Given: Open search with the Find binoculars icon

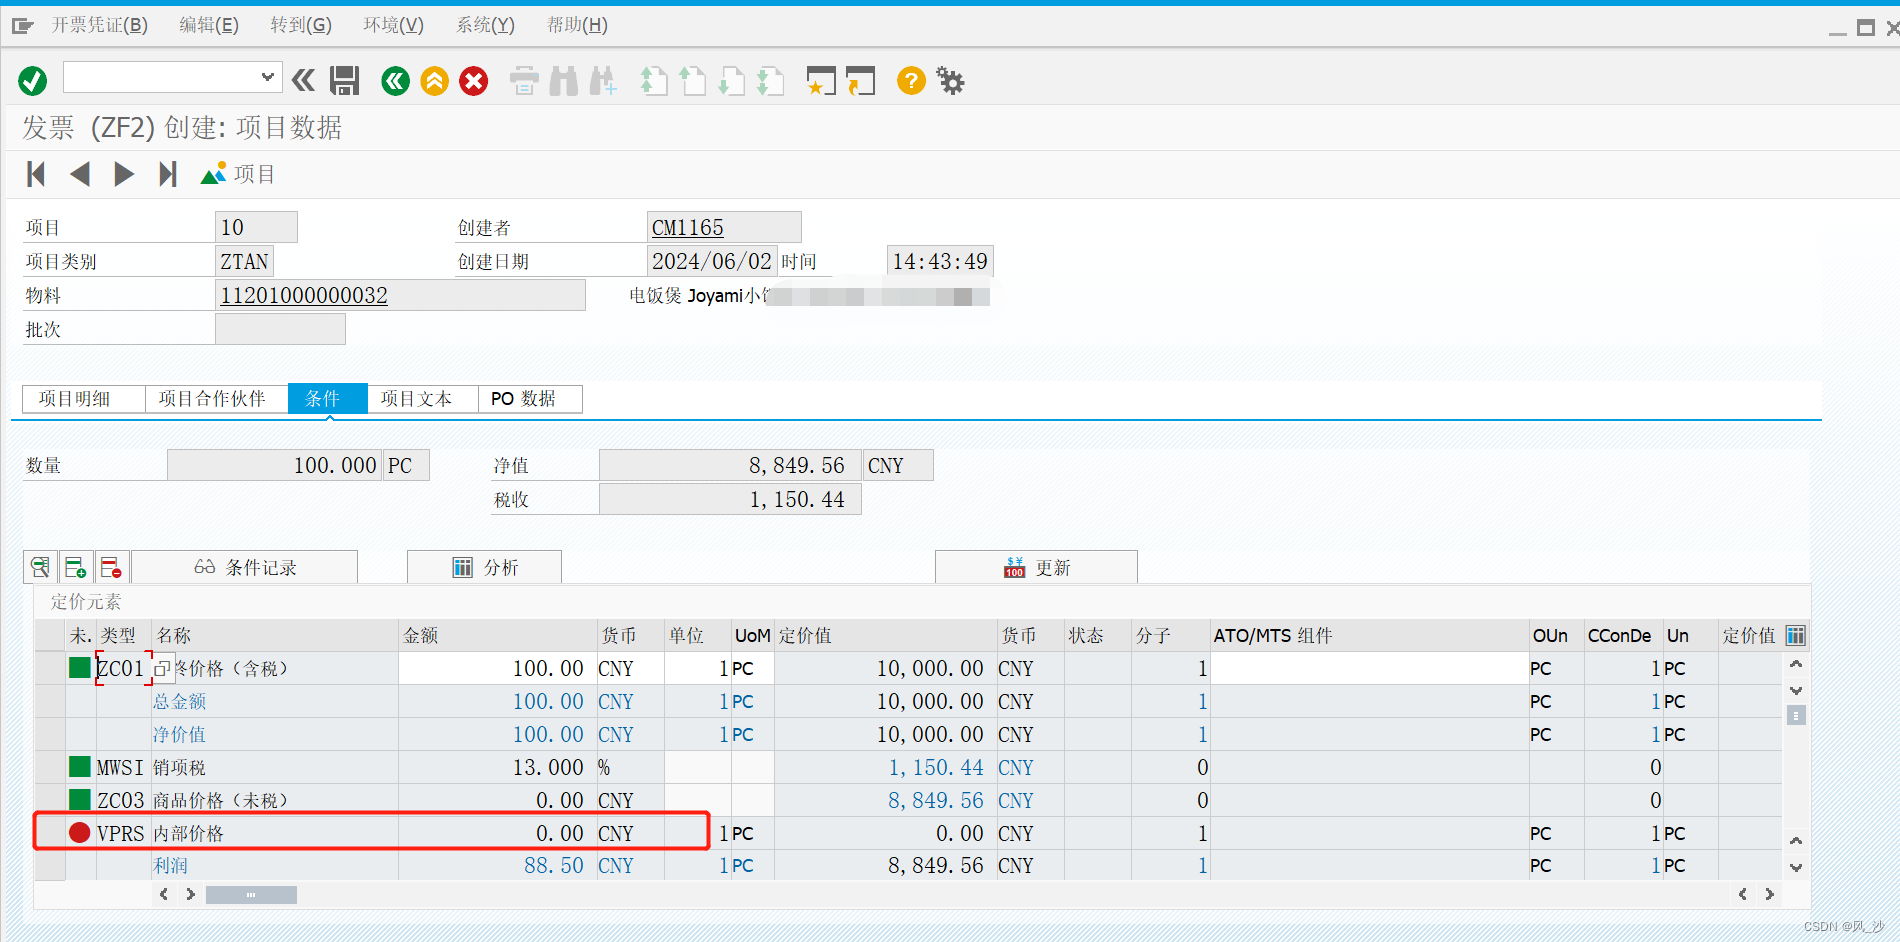Looking at the screenshot, I should [563, 80].
